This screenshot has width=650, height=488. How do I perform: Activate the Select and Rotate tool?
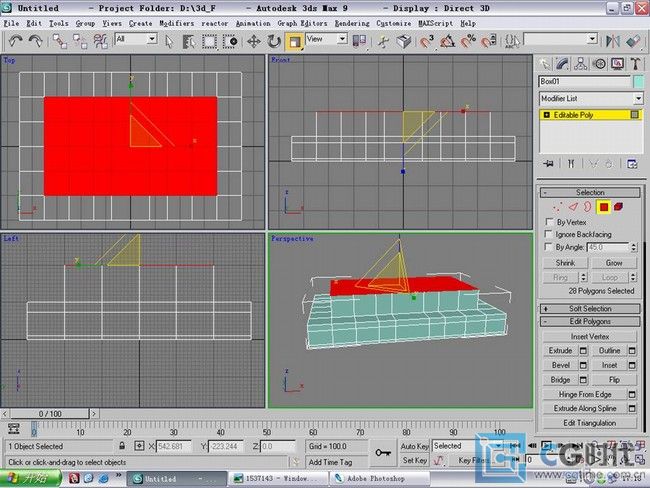point(274,41)
